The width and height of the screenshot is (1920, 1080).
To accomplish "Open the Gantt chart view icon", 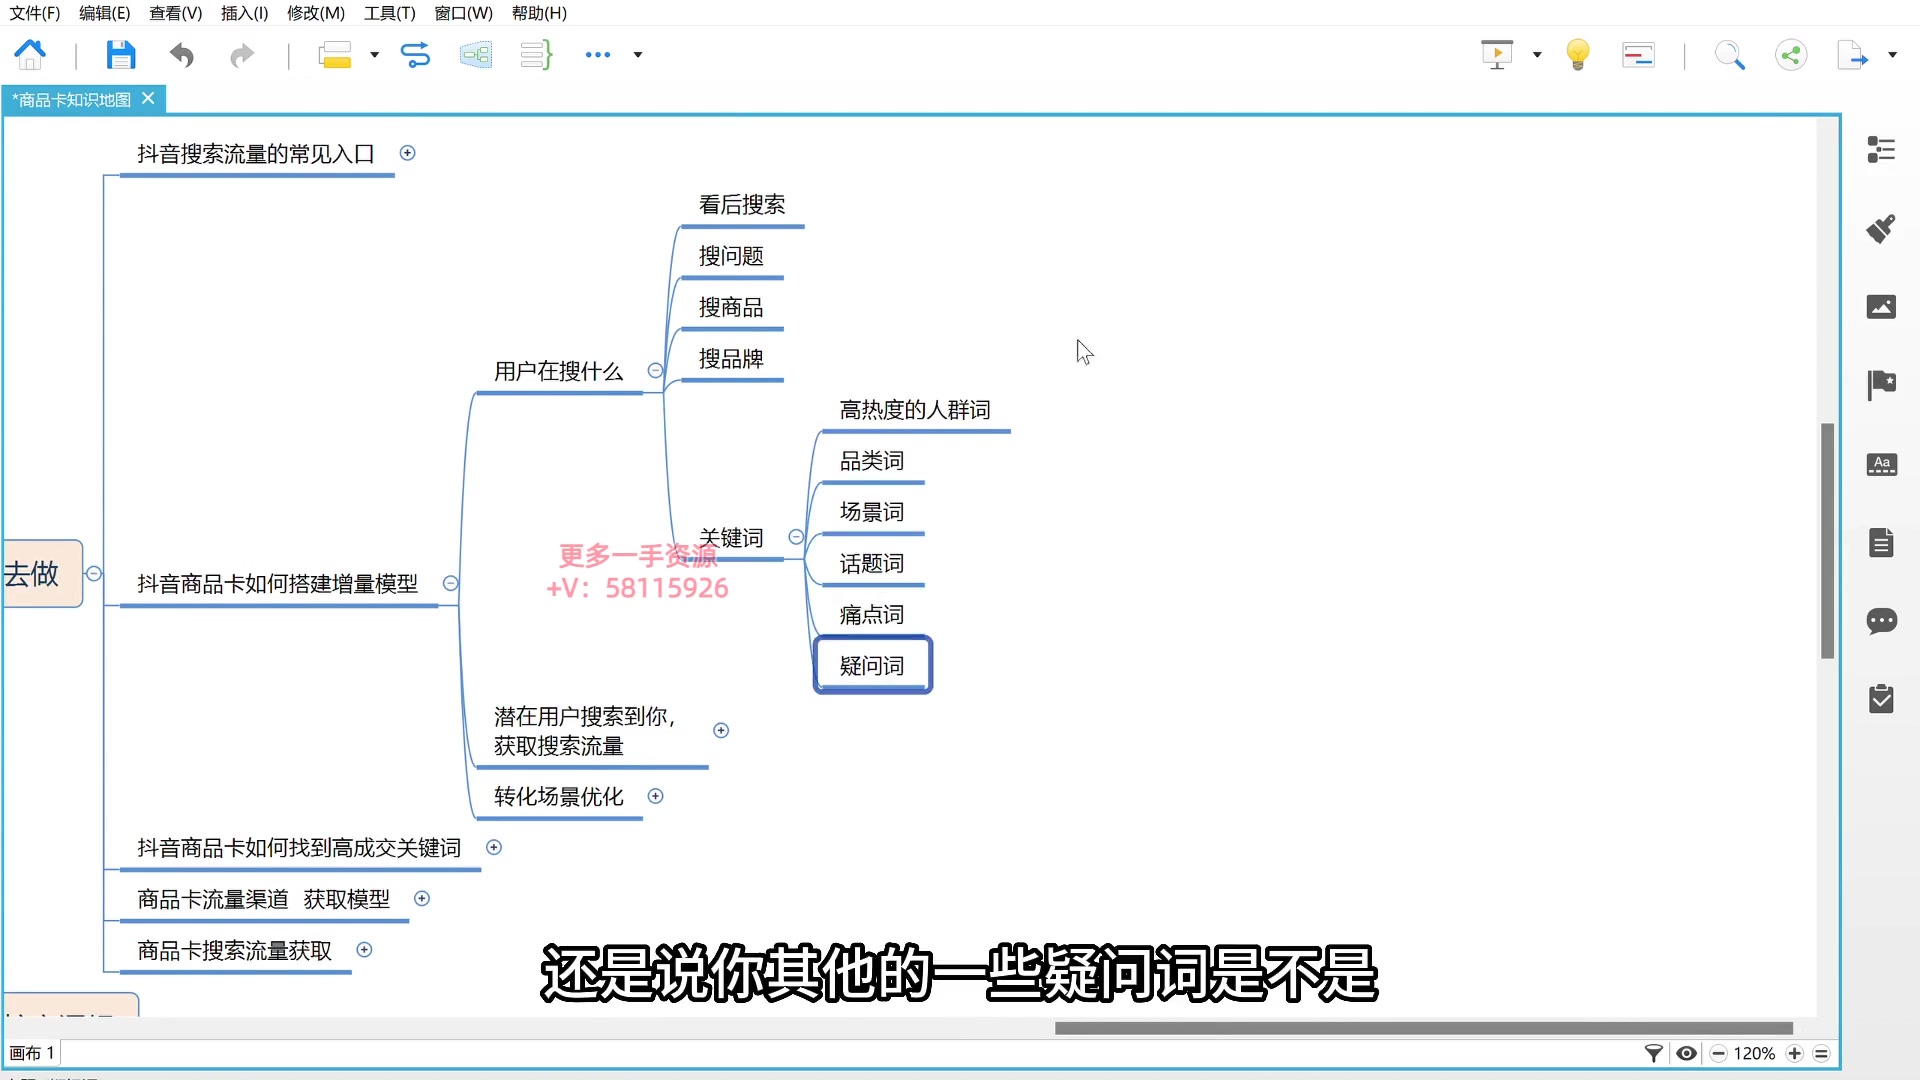I will coord(1638,55).
